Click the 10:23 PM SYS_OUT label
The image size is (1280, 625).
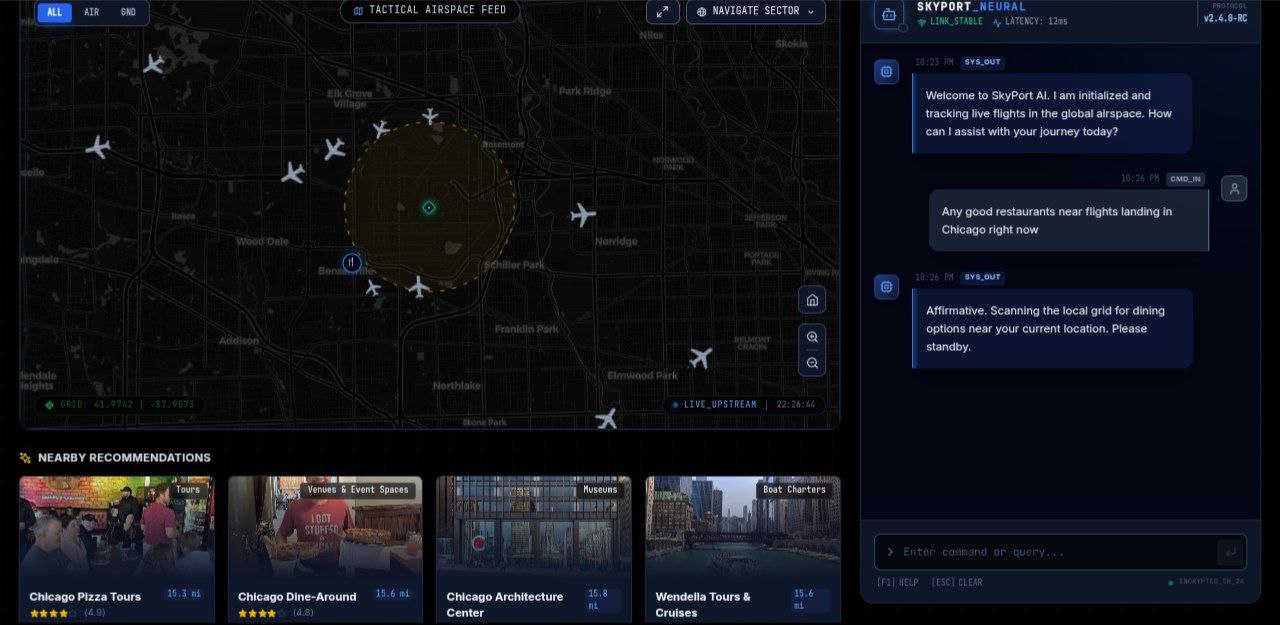pos(959,62)
